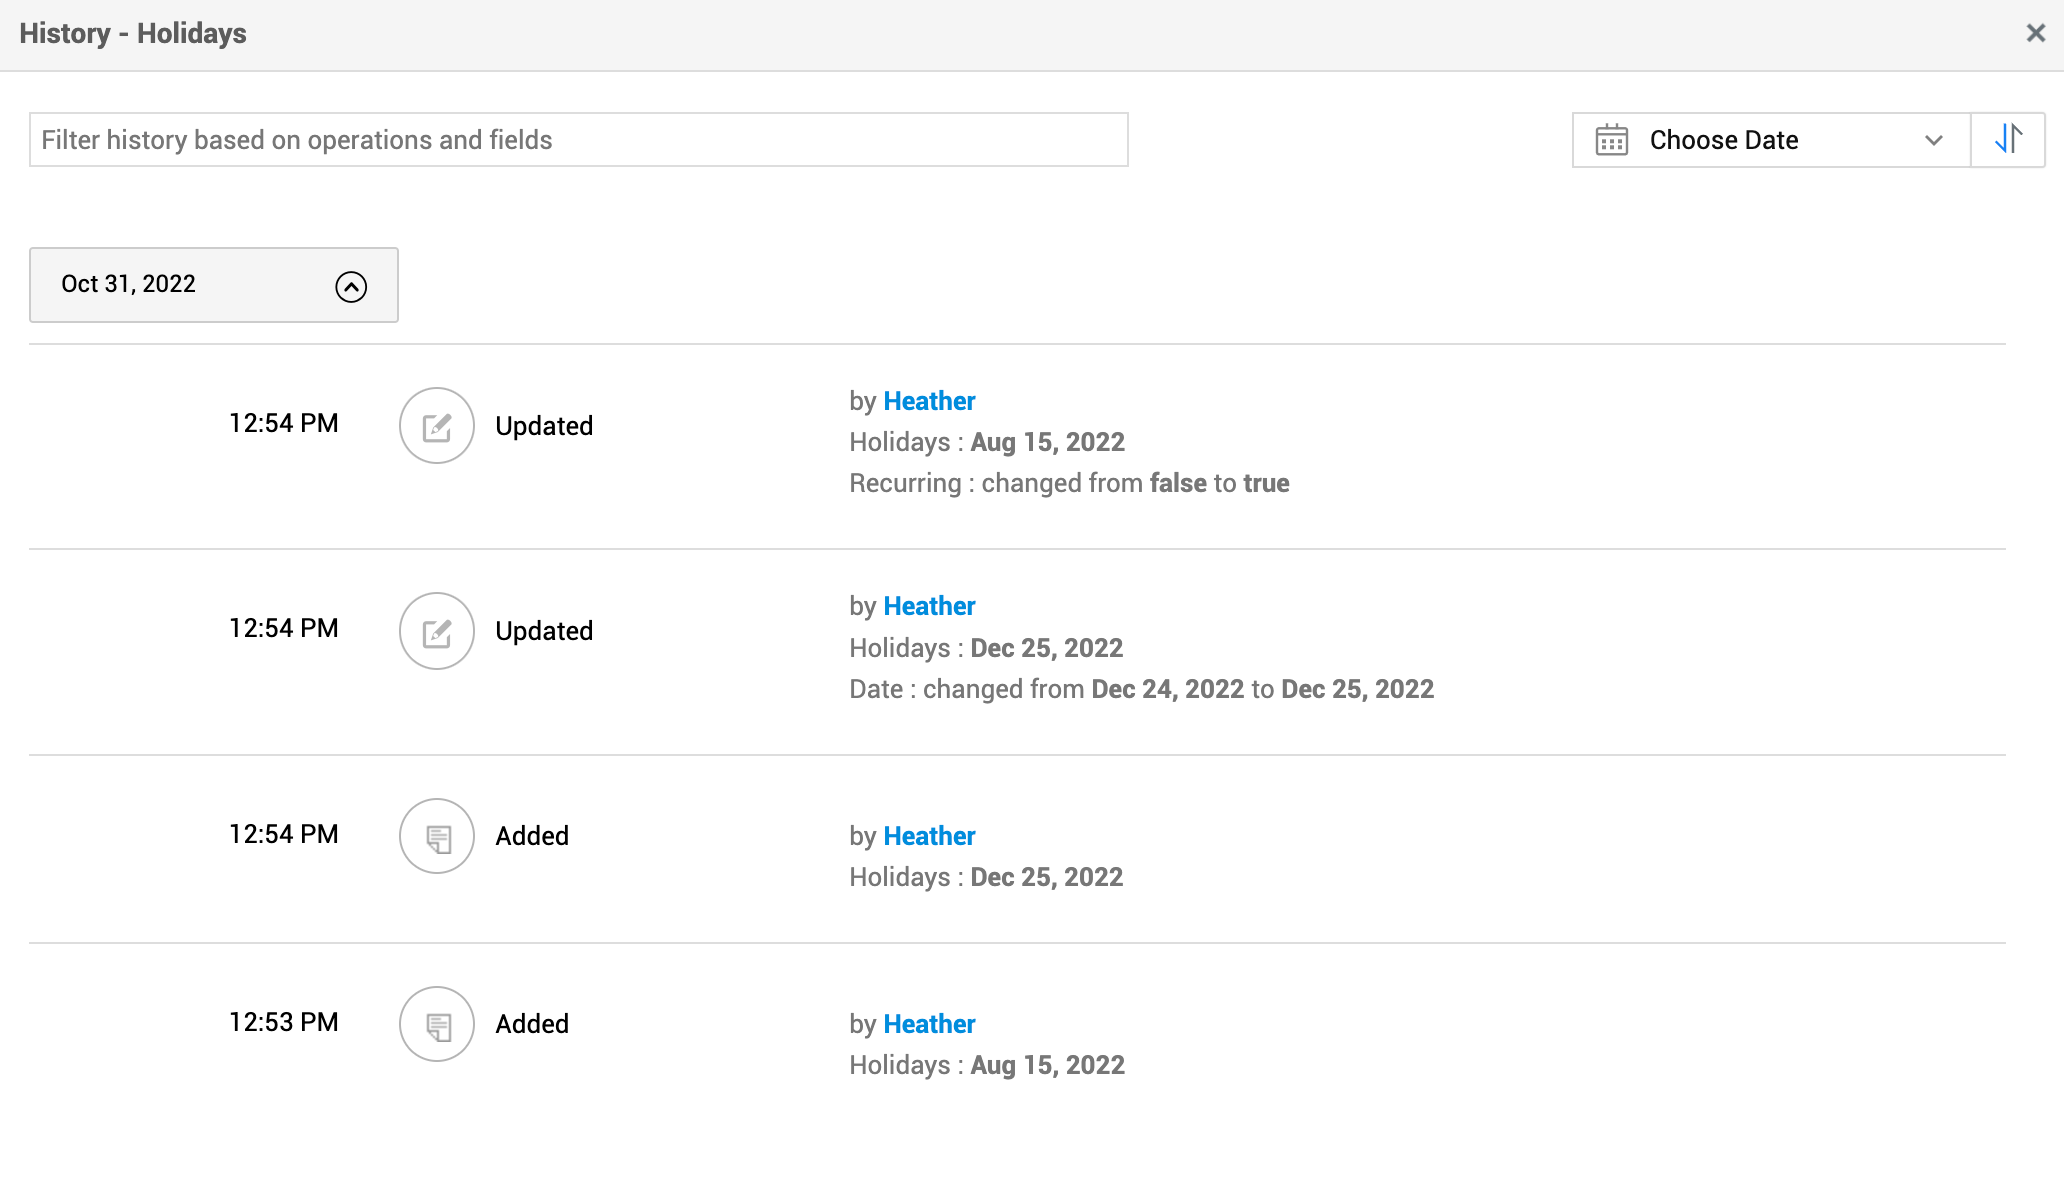Open Heather link in Date changed entry

click(929, 606)
